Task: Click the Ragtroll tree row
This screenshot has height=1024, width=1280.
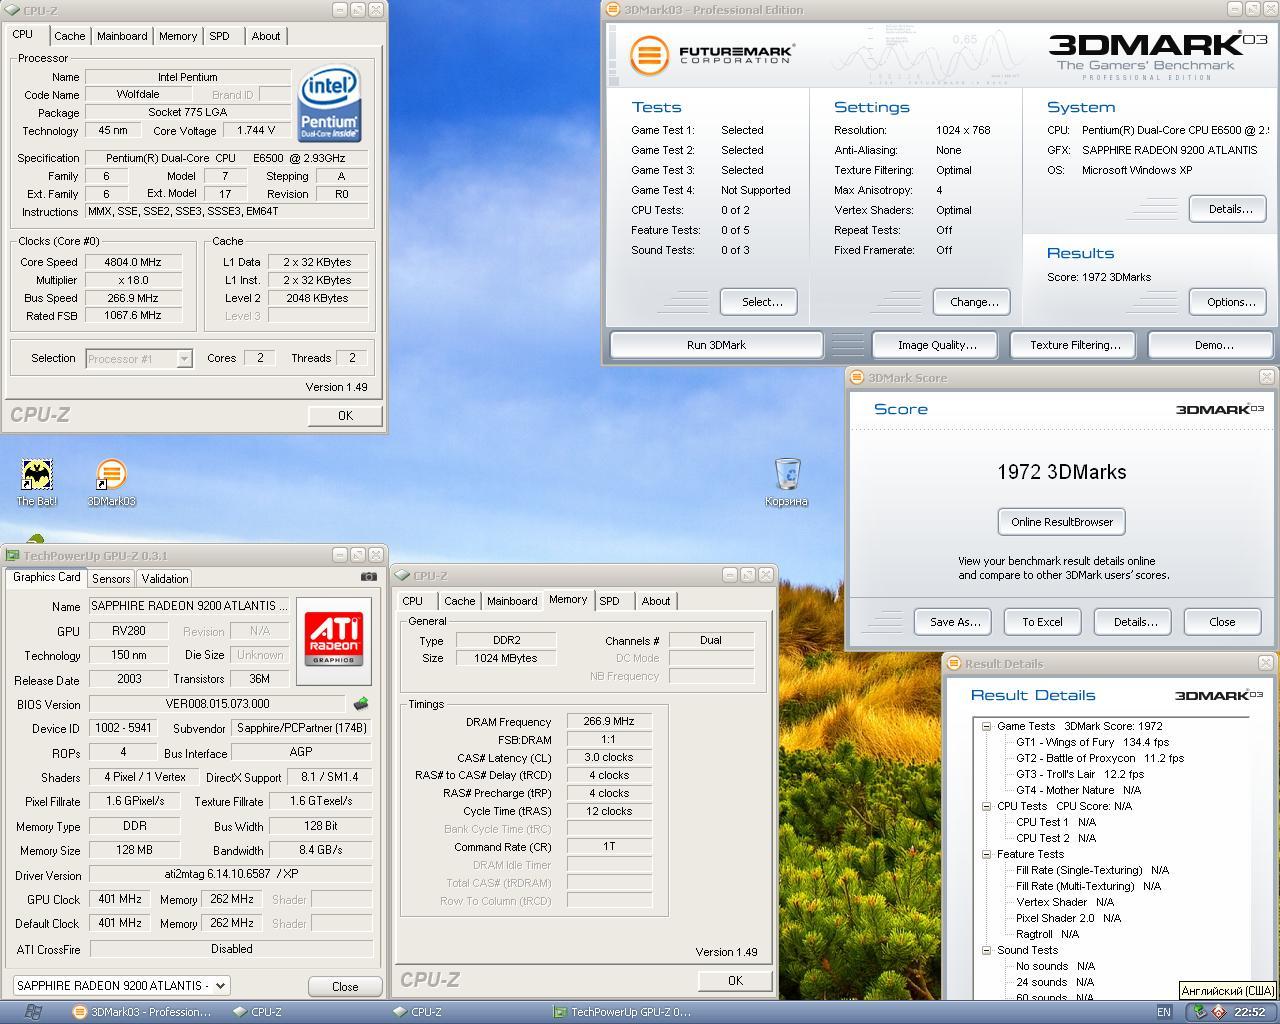Action: tap(1047, 934)
